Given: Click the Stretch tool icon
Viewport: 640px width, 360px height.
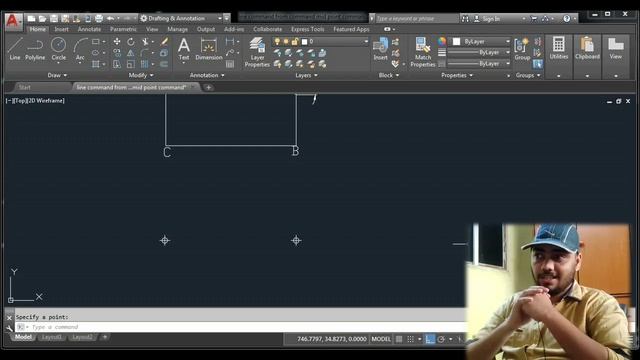Looking at the screenshot, I should [x=117, y=64].
